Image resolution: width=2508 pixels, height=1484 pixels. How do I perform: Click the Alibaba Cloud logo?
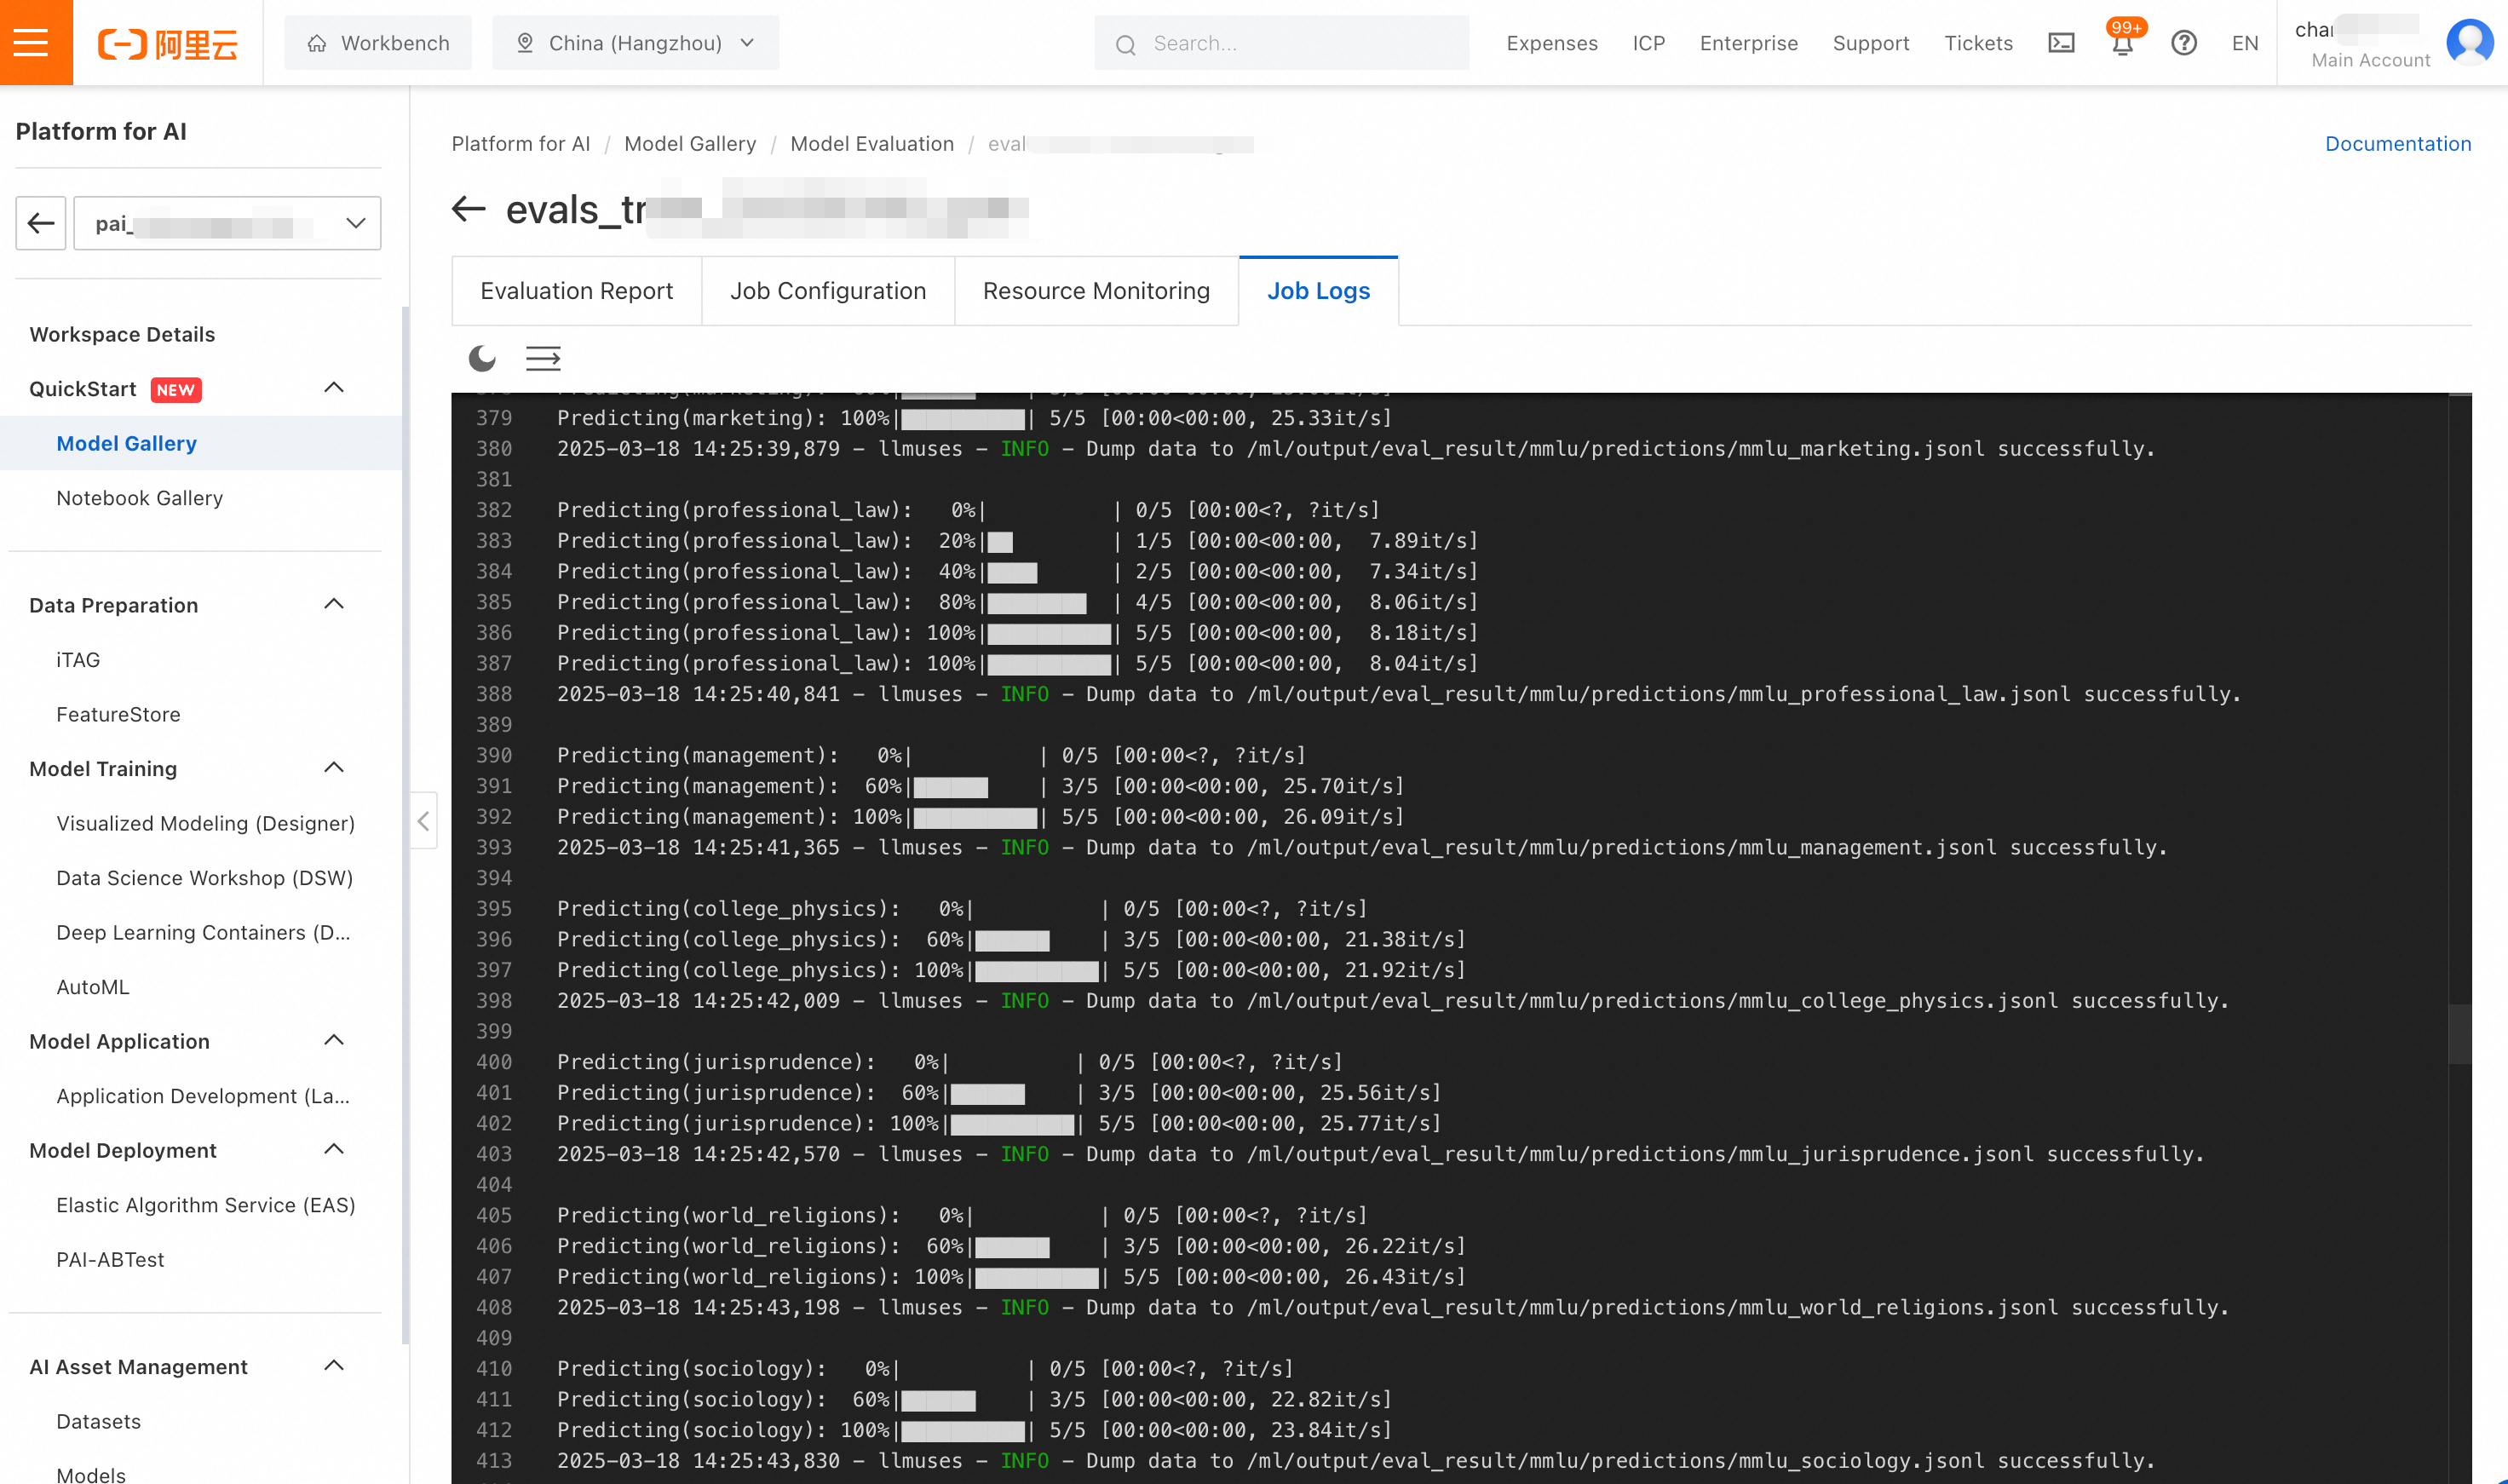pyautogui.click(x=167, y=43)
